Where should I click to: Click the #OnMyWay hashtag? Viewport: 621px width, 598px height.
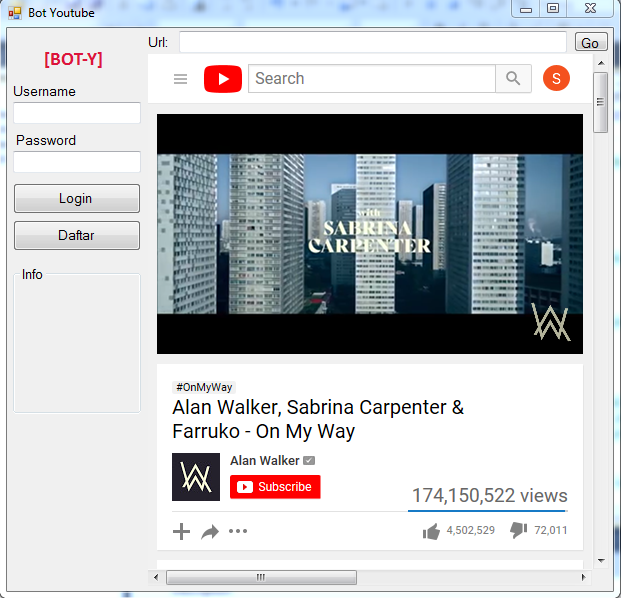click(204, 387)
